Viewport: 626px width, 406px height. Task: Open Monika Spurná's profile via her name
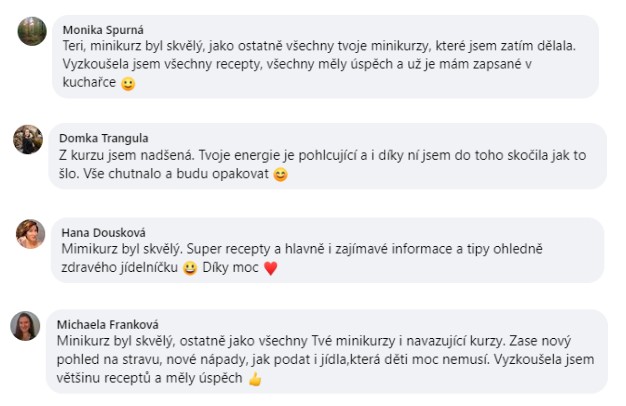(x=103, y=27)
